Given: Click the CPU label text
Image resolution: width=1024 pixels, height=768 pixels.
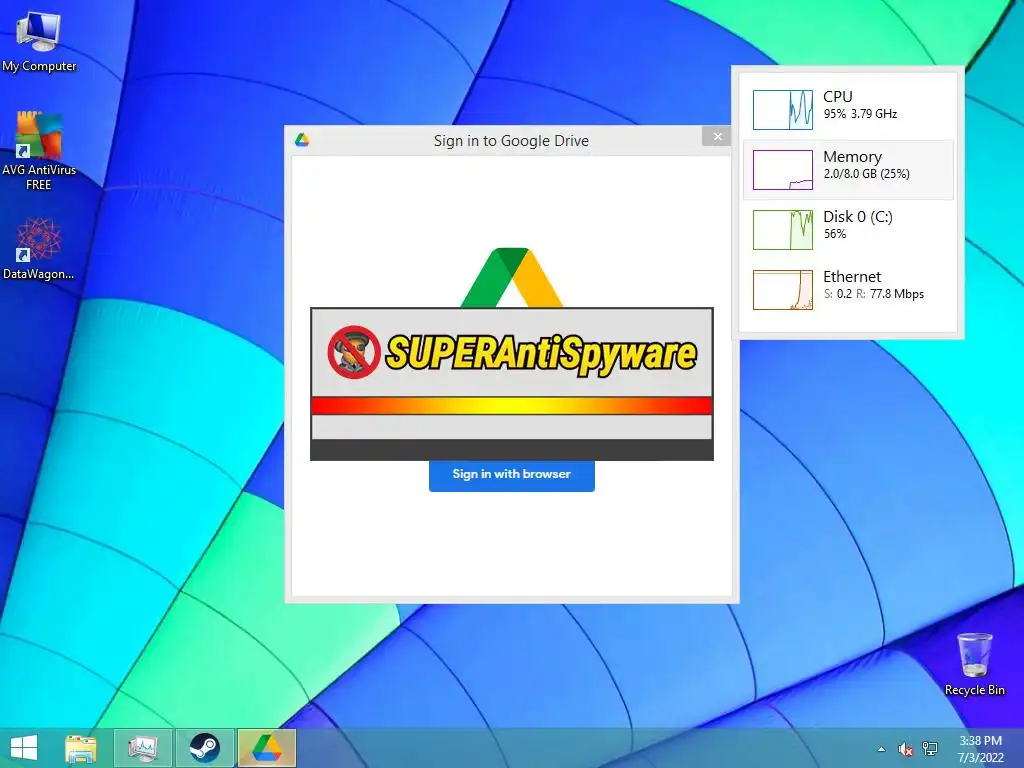Looking at the screenshot, I should pos(838,97).
